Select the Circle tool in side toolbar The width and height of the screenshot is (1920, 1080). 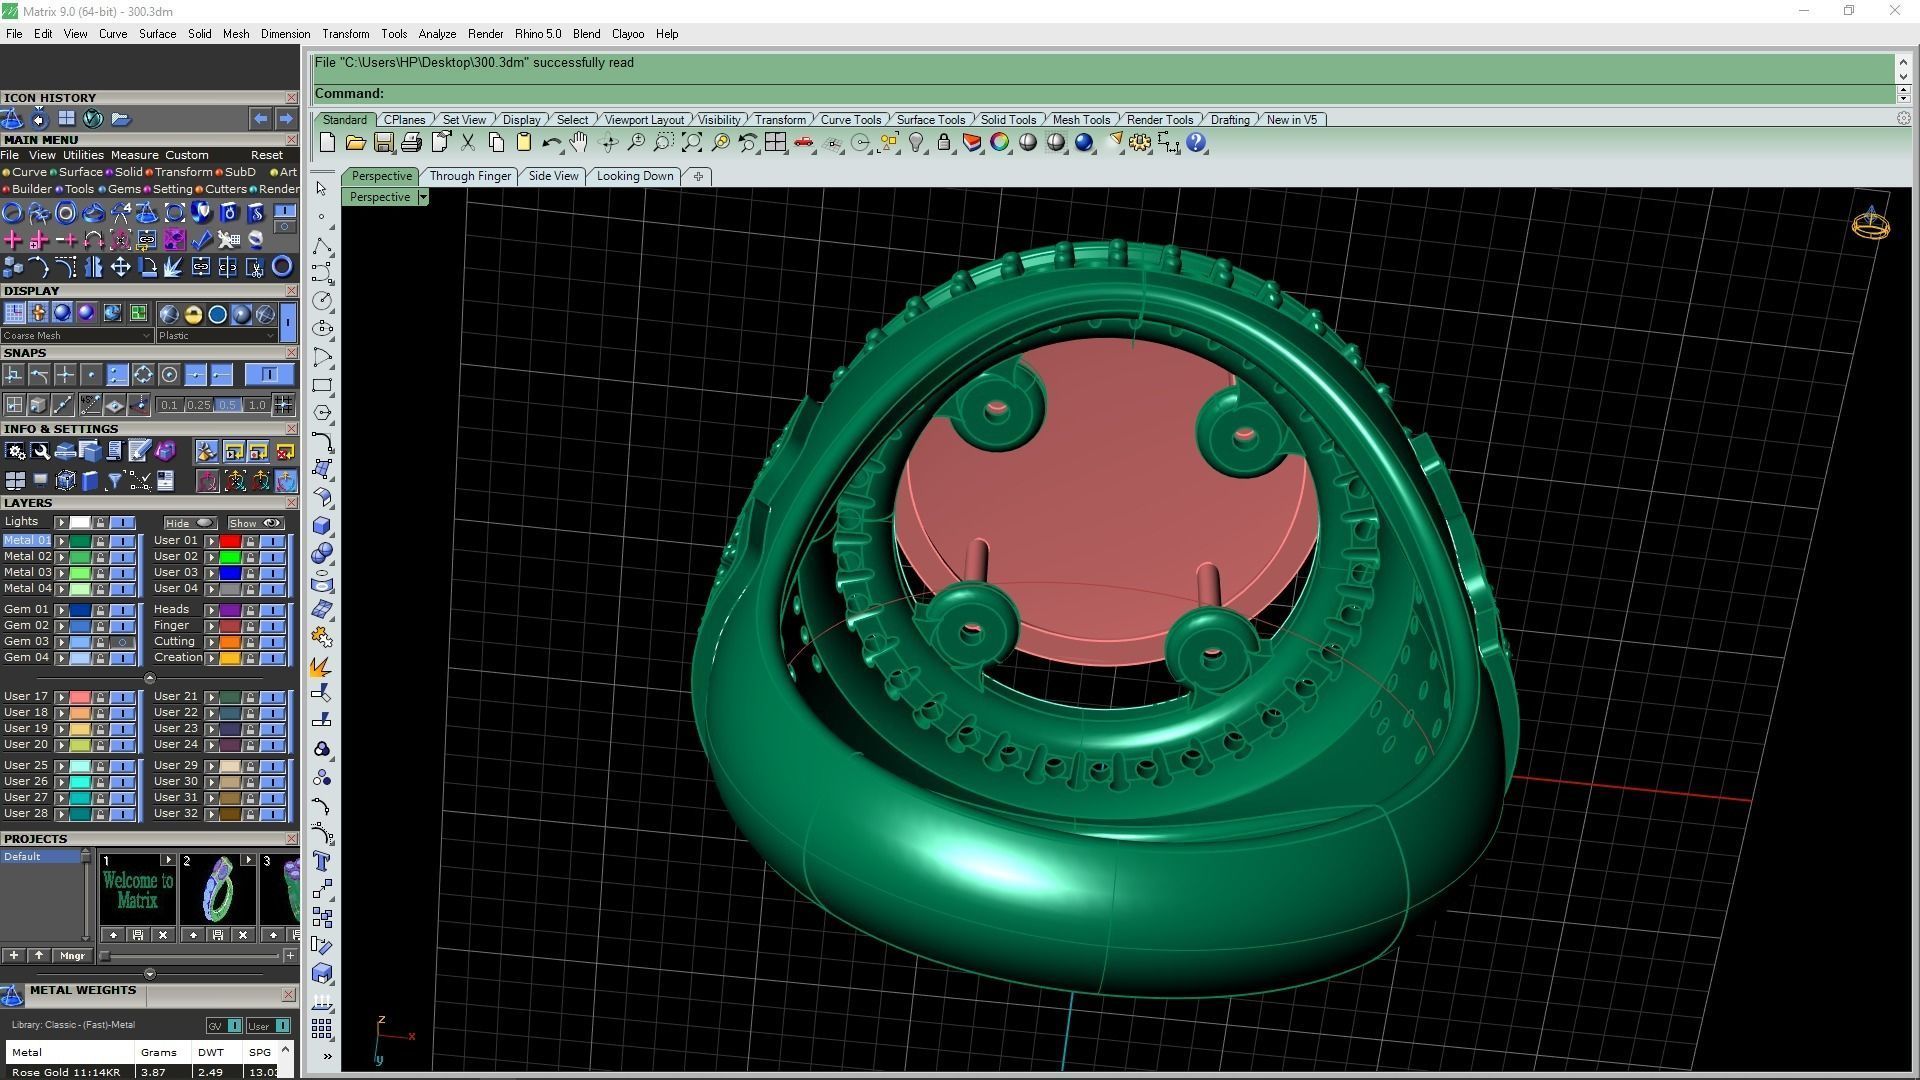coord(322,301)
